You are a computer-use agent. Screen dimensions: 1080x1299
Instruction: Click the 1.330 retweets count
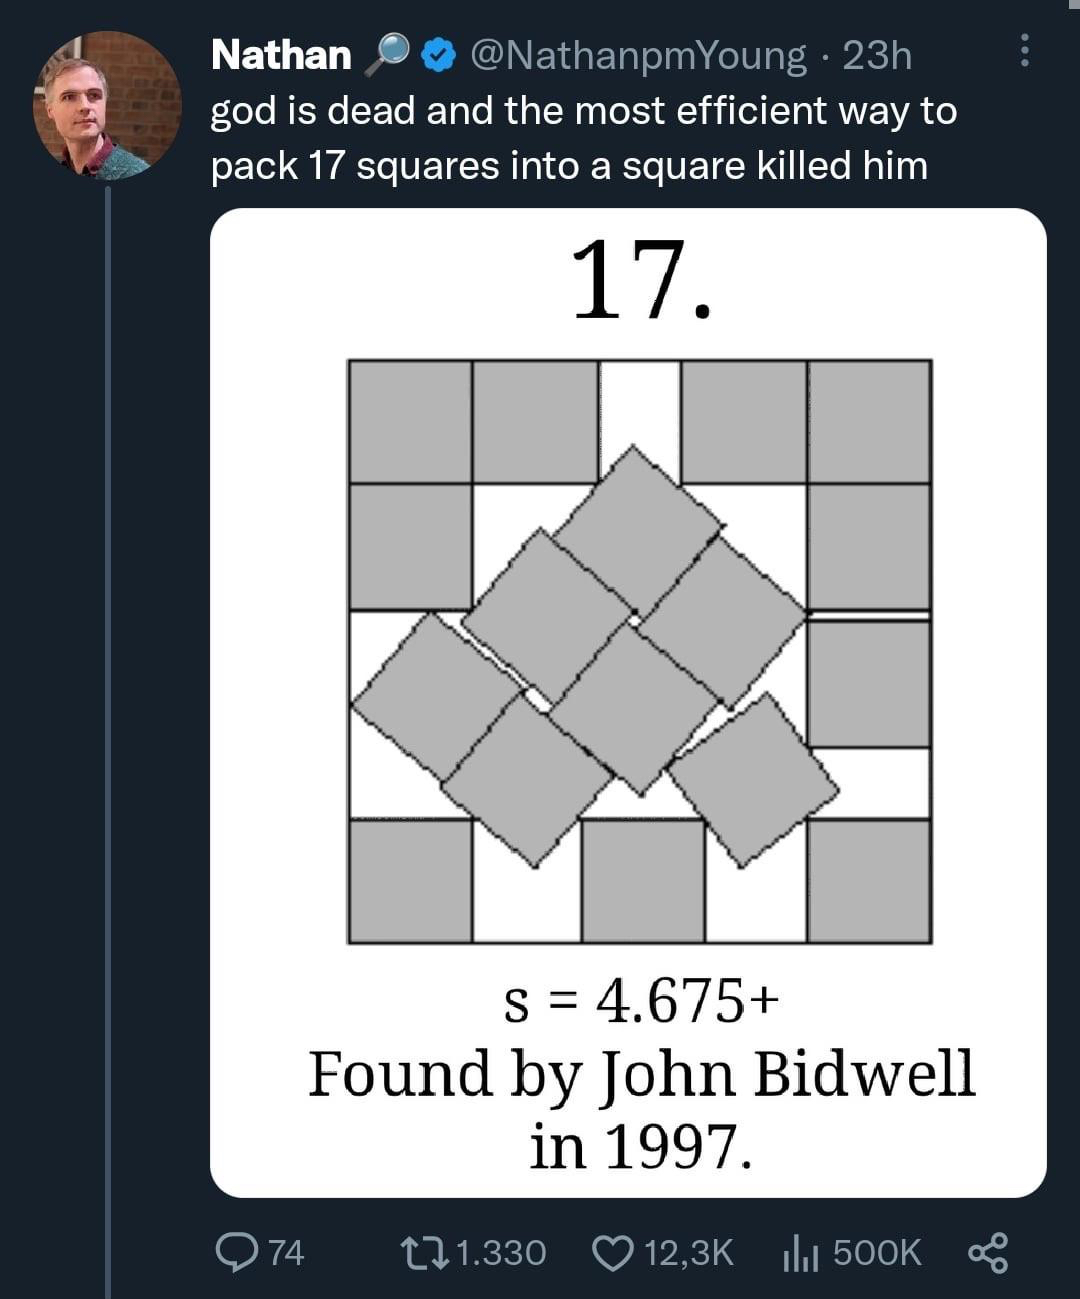501,1252
